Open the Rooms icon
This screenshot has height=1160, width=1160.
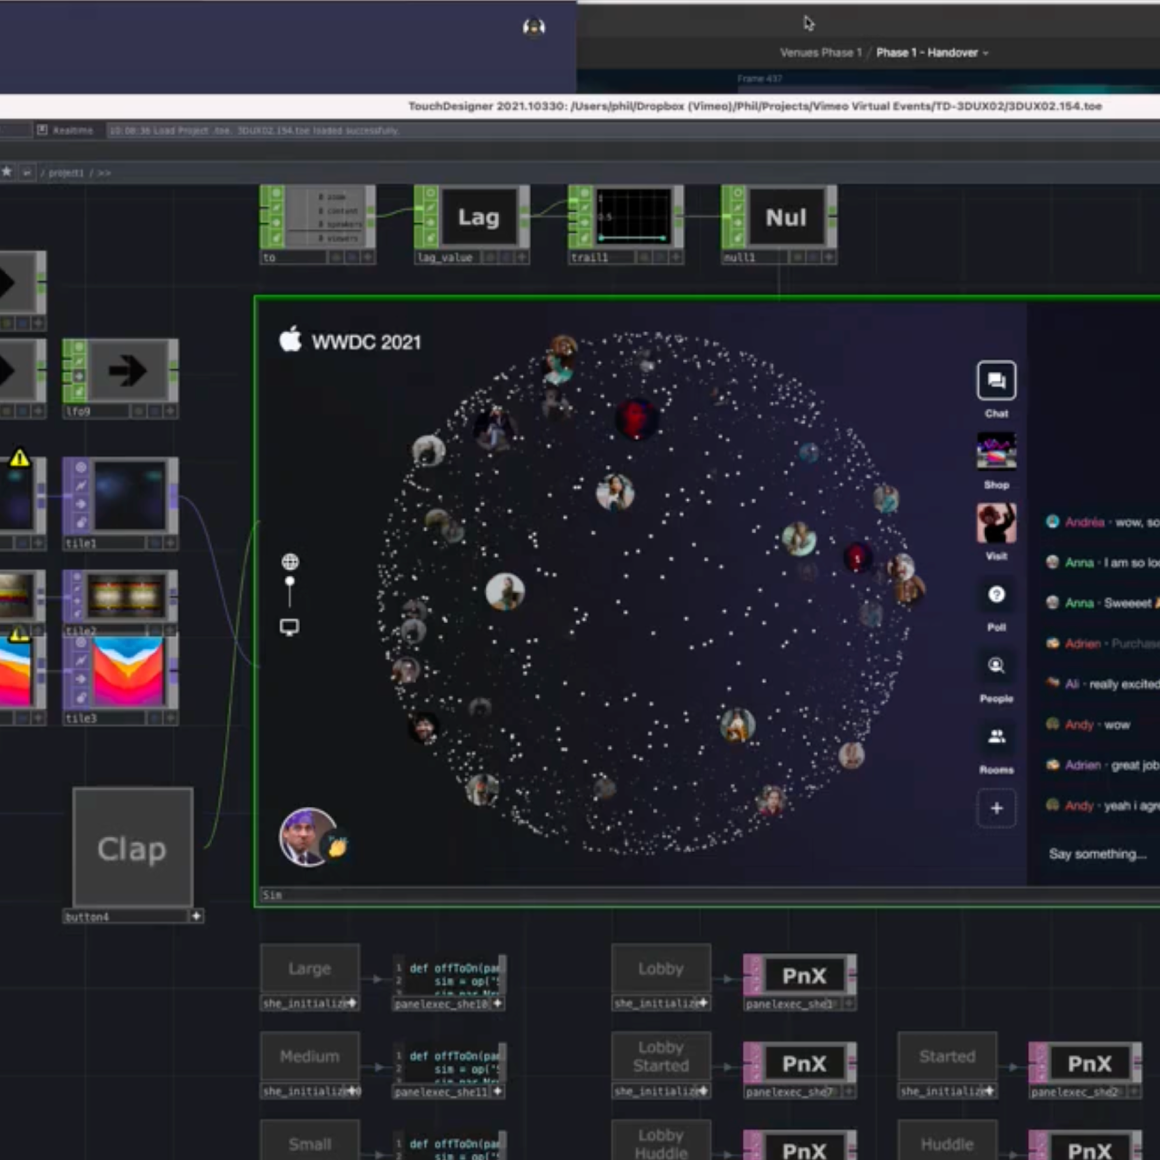click(996, 737)
